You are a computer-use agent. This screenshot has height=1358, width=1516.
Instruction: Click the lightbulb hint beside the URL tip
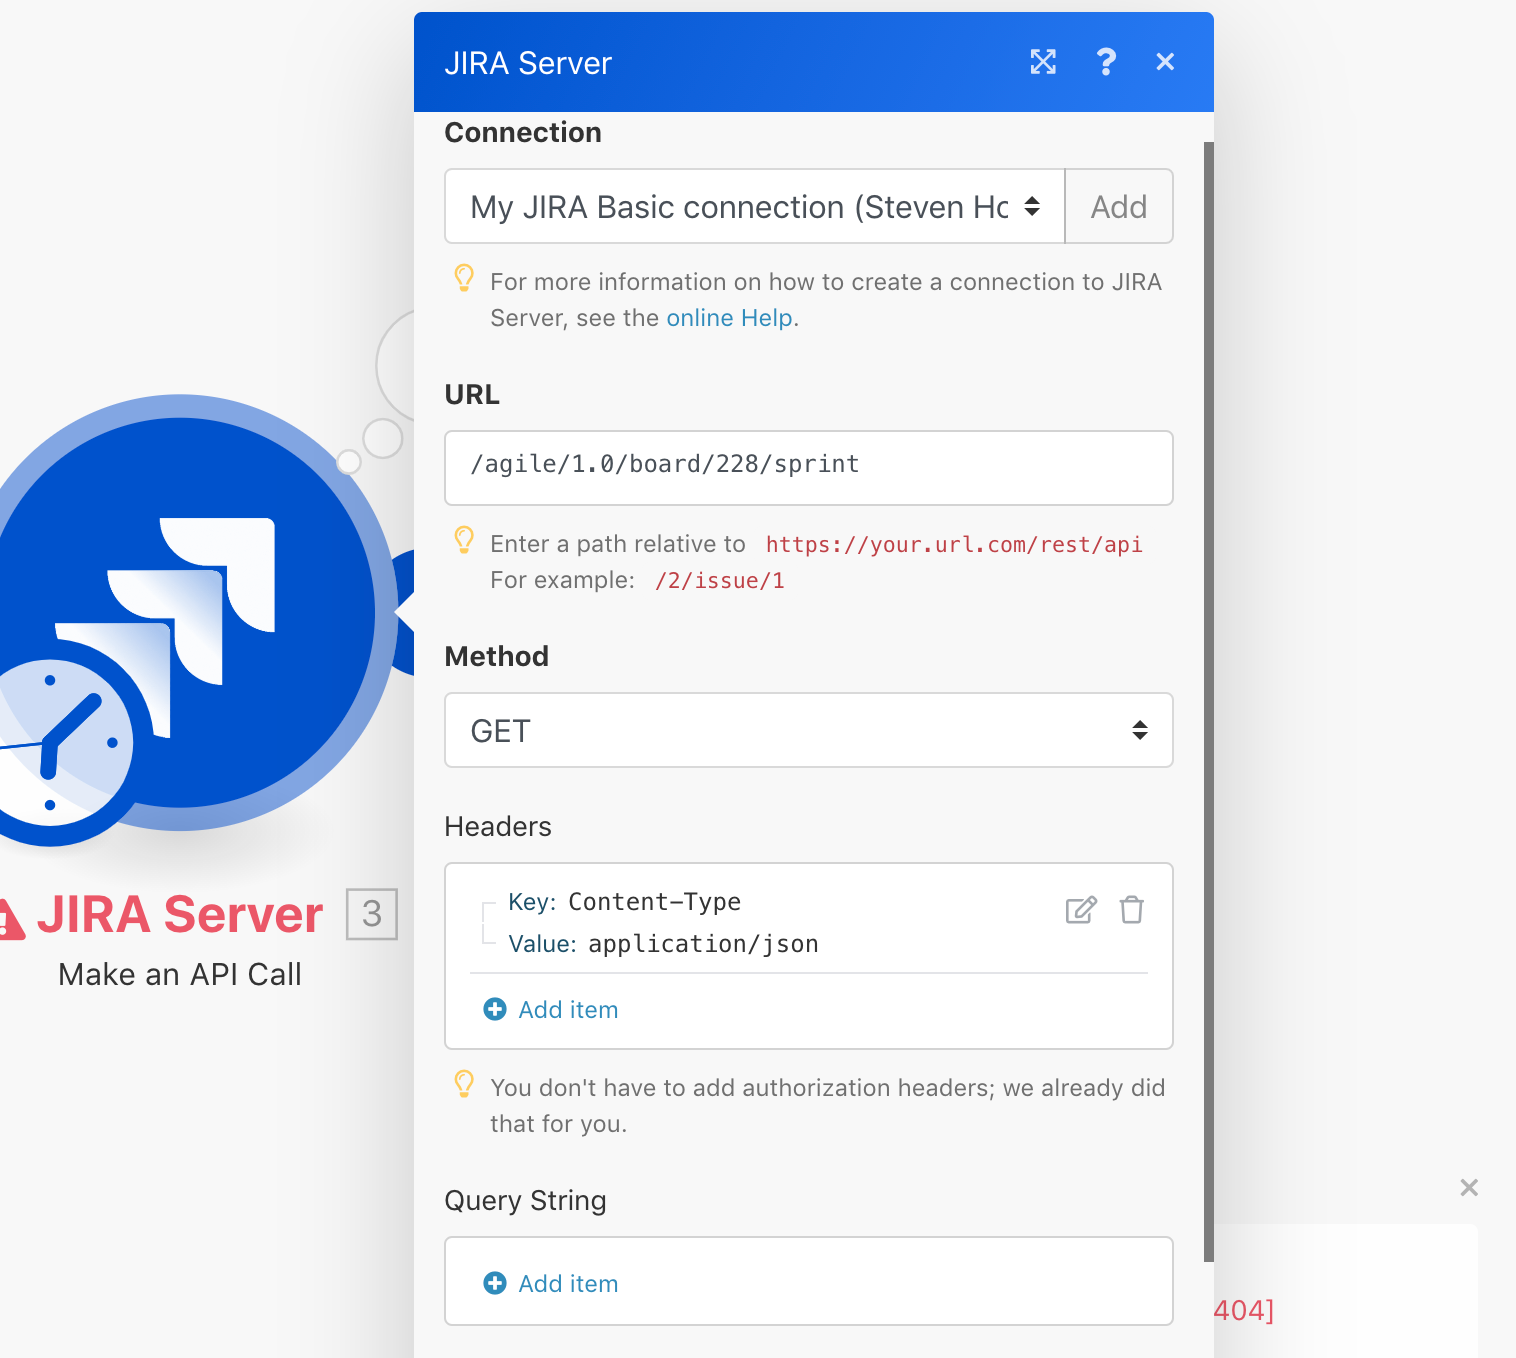(463, 542)
